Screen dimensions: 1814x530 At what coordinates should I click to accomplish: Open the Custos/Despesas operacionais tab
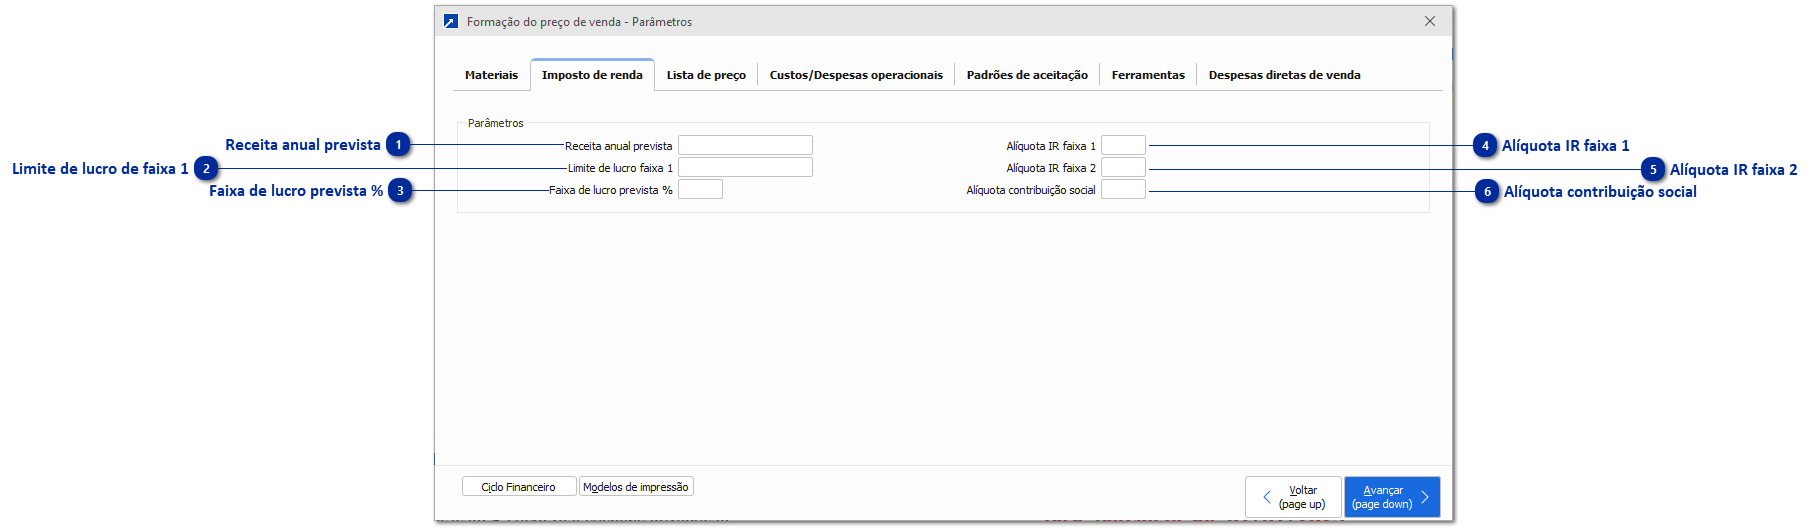[x=856, y=75]
